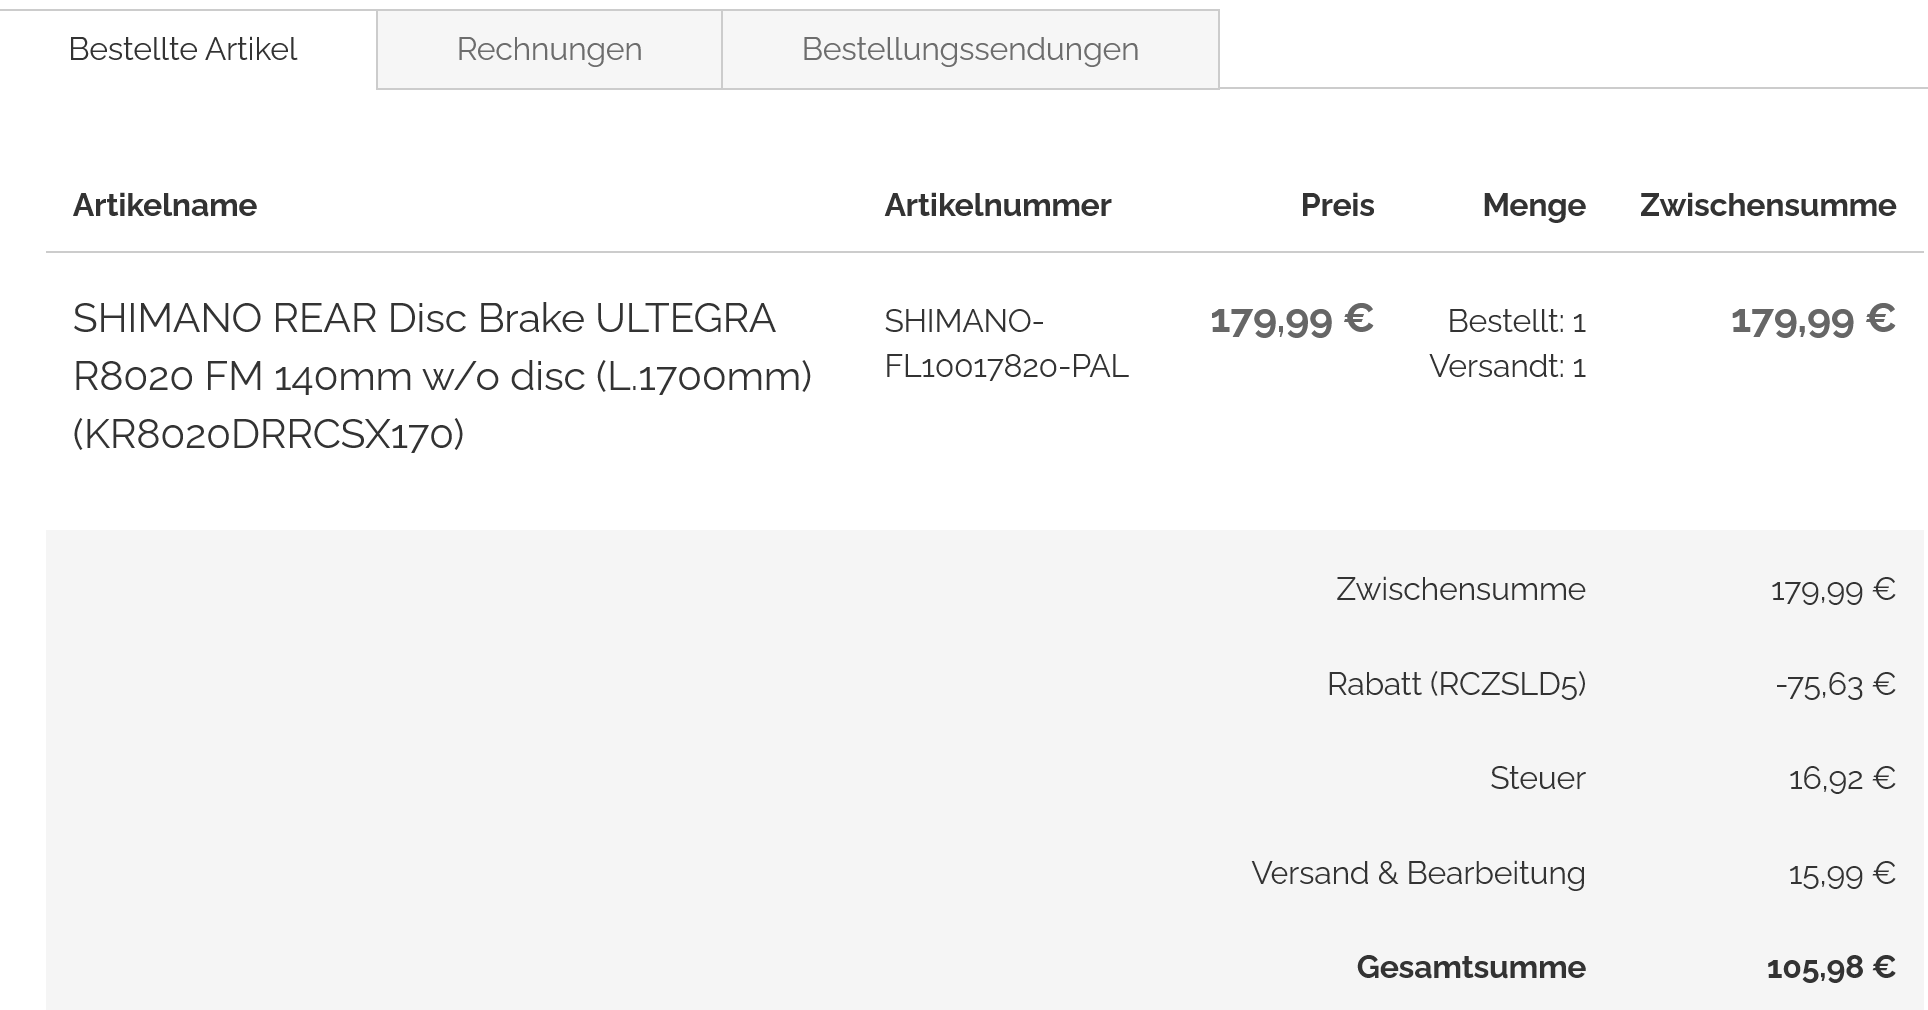The image size is (1928, 1010).
Task: Click the Zwischensumme column header
Action: coord(1767,205)
